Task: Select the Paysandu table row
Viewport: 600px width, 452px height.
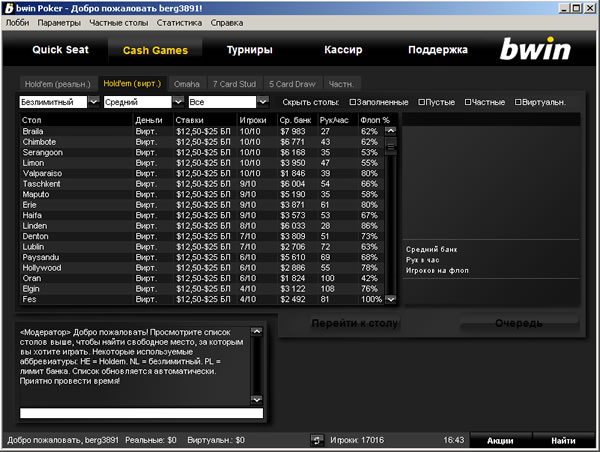Action: pyautogui.click(x=202, y=258)
